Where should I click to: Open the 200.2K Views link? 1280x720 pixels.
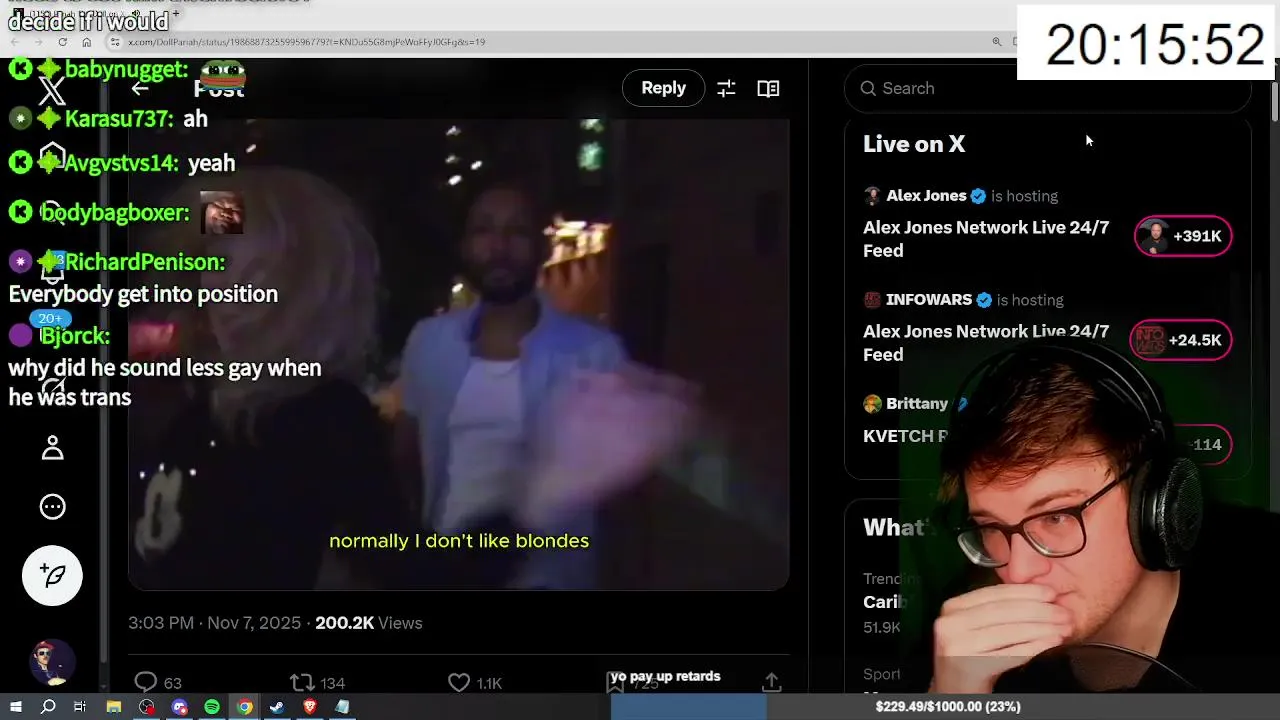368,623
